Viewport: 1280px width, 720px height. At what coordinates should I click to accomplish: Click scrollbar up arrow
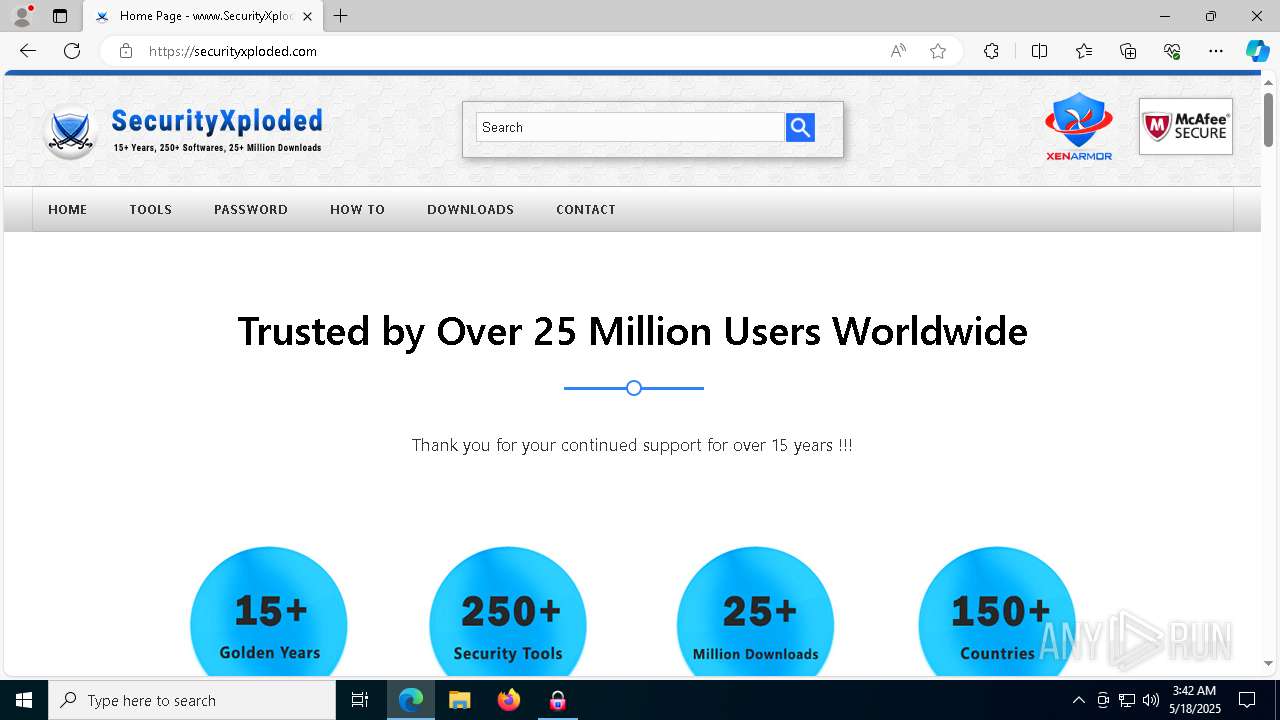1268,81
